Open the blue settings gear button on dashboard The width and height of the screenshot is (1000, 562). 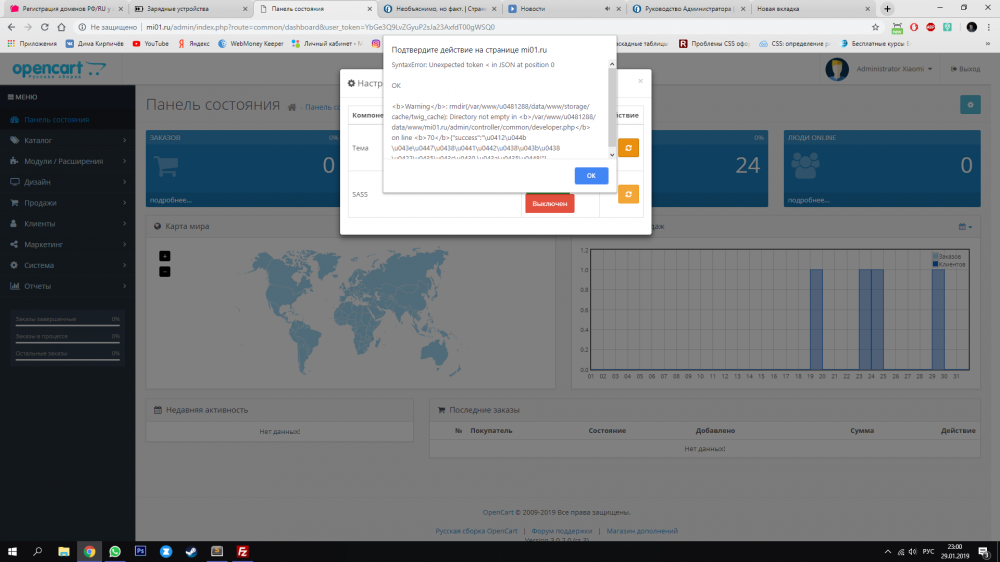click(x=970, y=105)
